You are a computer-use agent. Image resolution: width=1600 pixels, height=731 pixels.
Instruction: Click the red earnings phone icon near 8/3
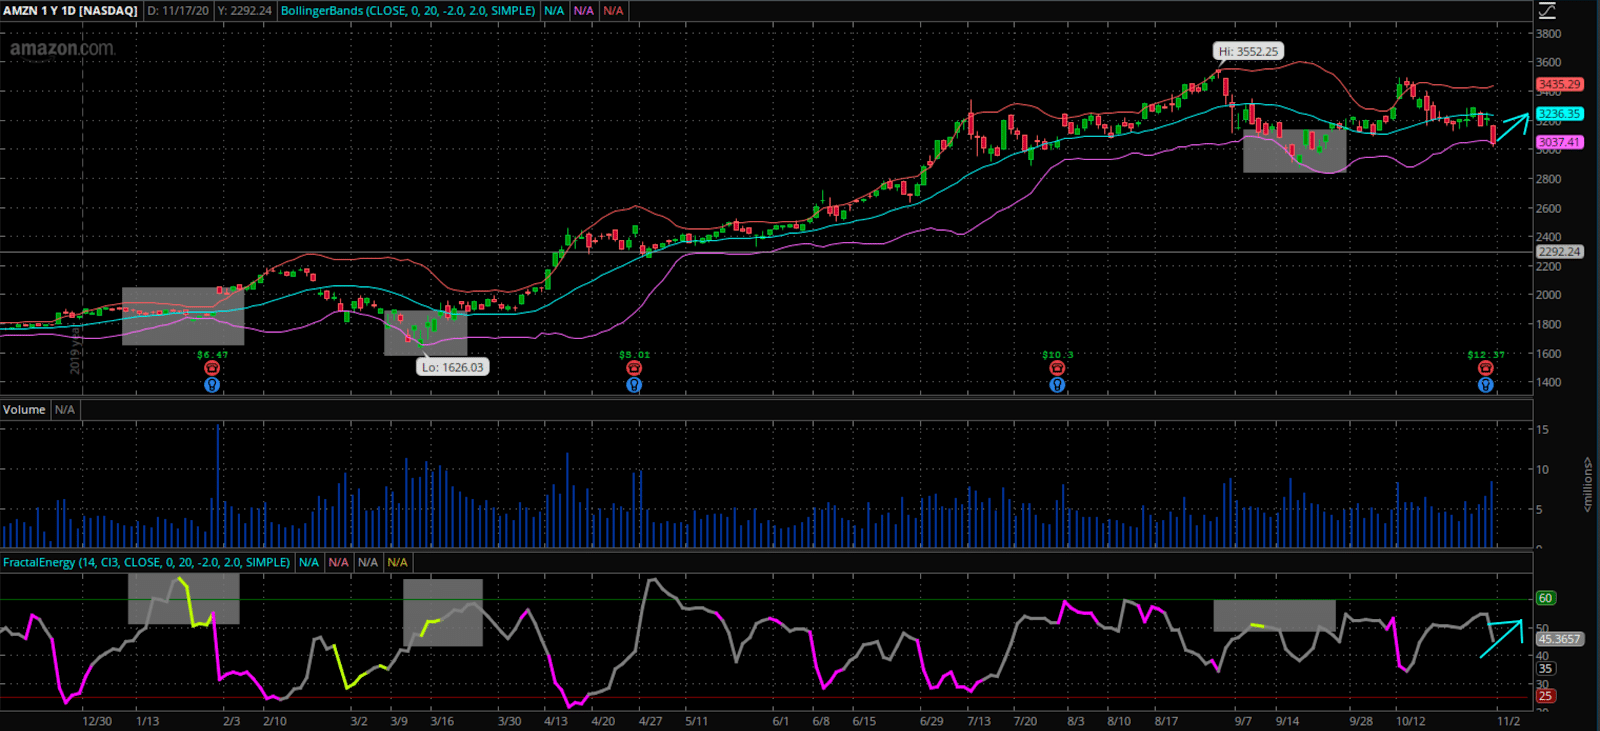(1057, 368)
